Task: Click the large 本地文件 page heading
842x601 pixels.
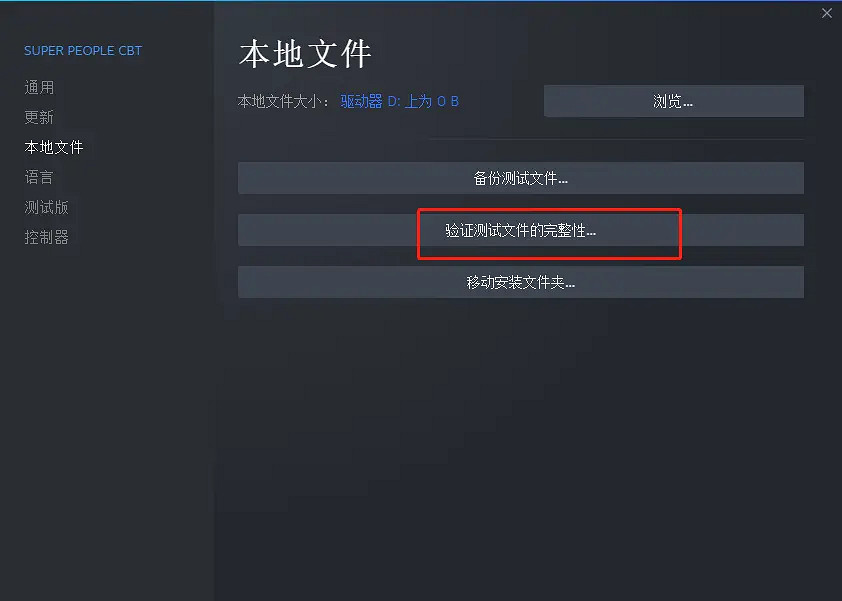Action: coord(305,54)
